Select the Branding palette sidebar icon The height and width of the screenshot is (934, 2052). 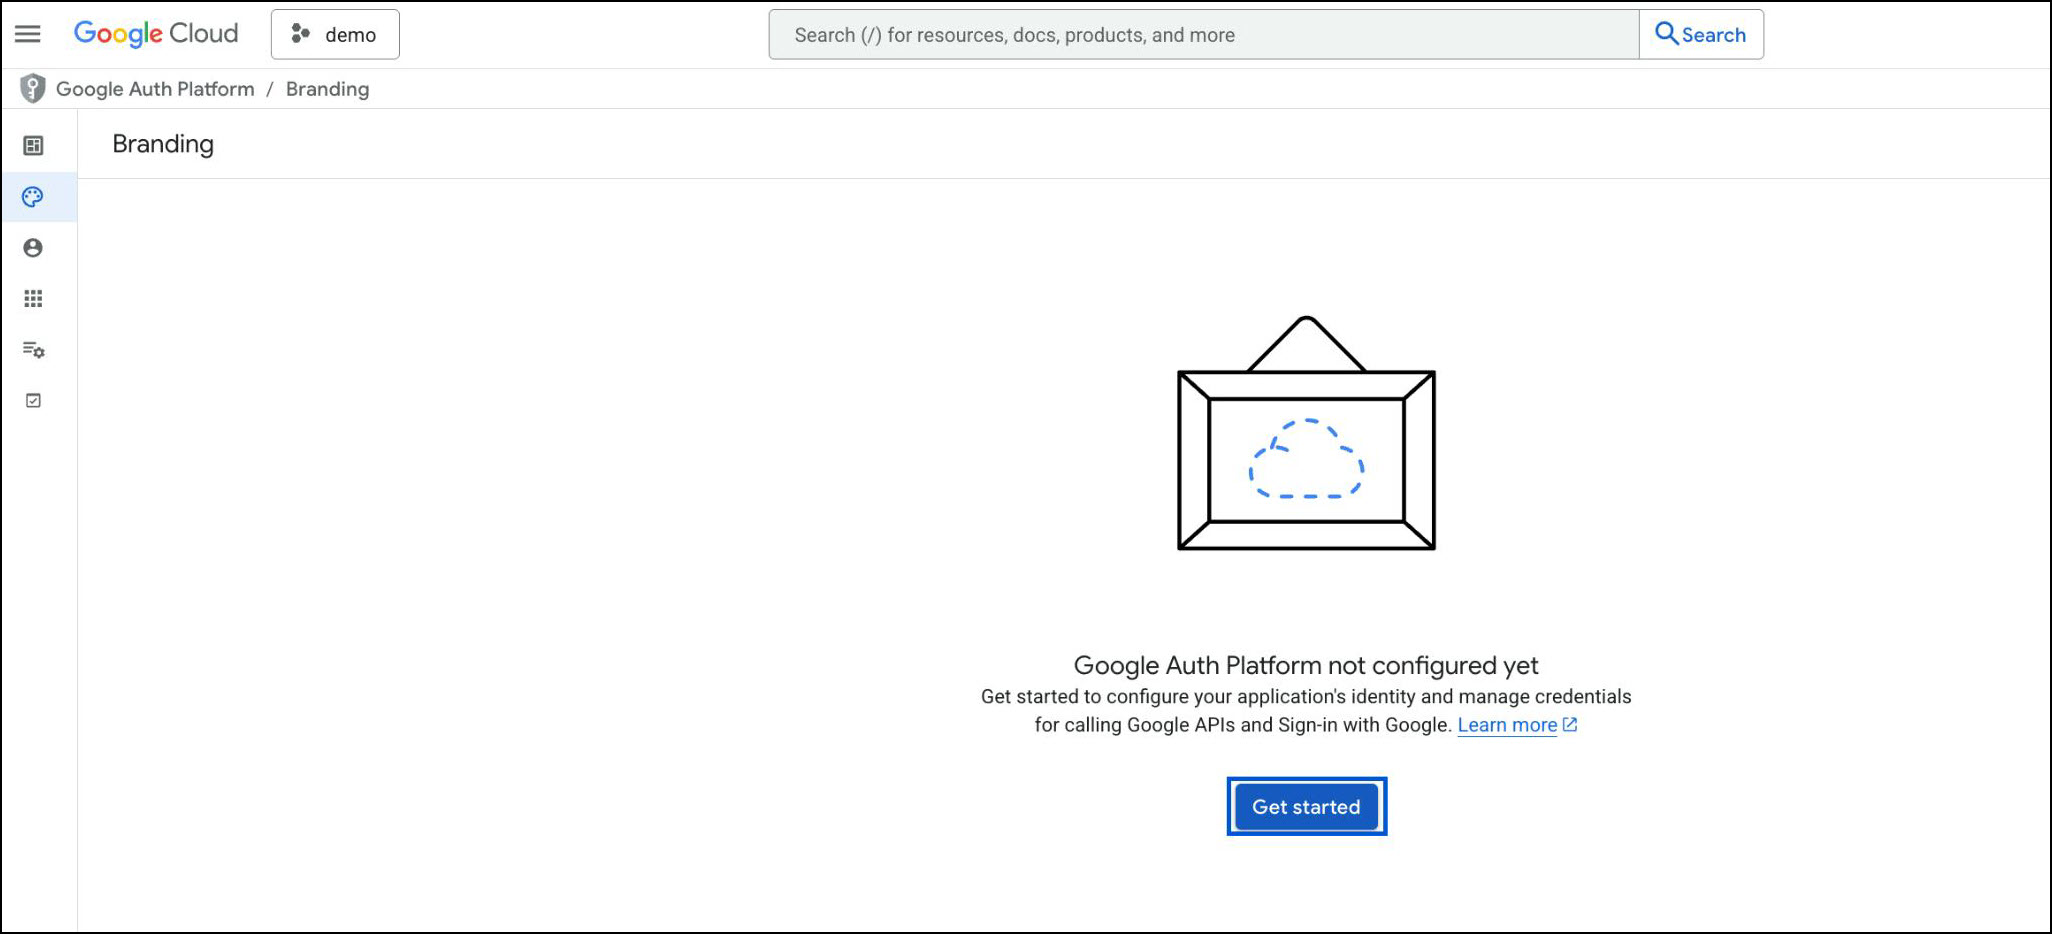pos(33,197)
